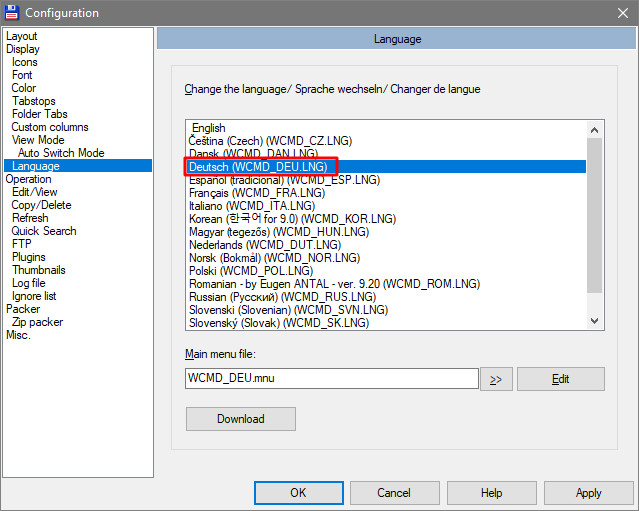Open Help for this dialog

coord(491,493)
